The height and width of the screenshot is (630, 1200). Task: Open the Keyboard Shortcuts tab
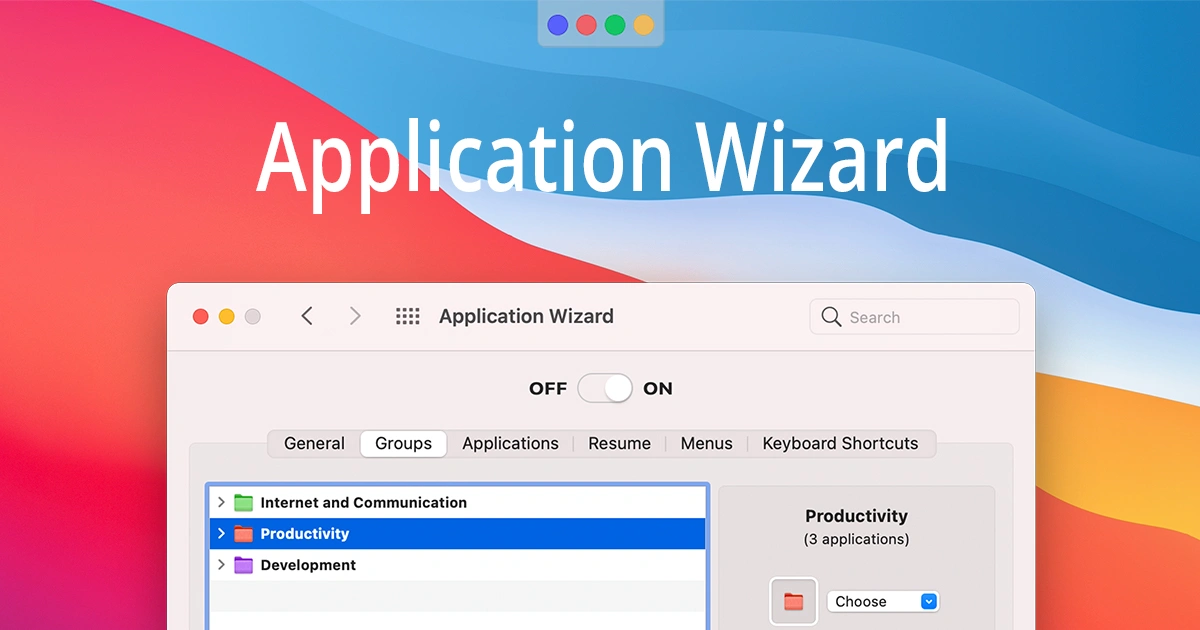pyautogui.click(x=840, y=443)
